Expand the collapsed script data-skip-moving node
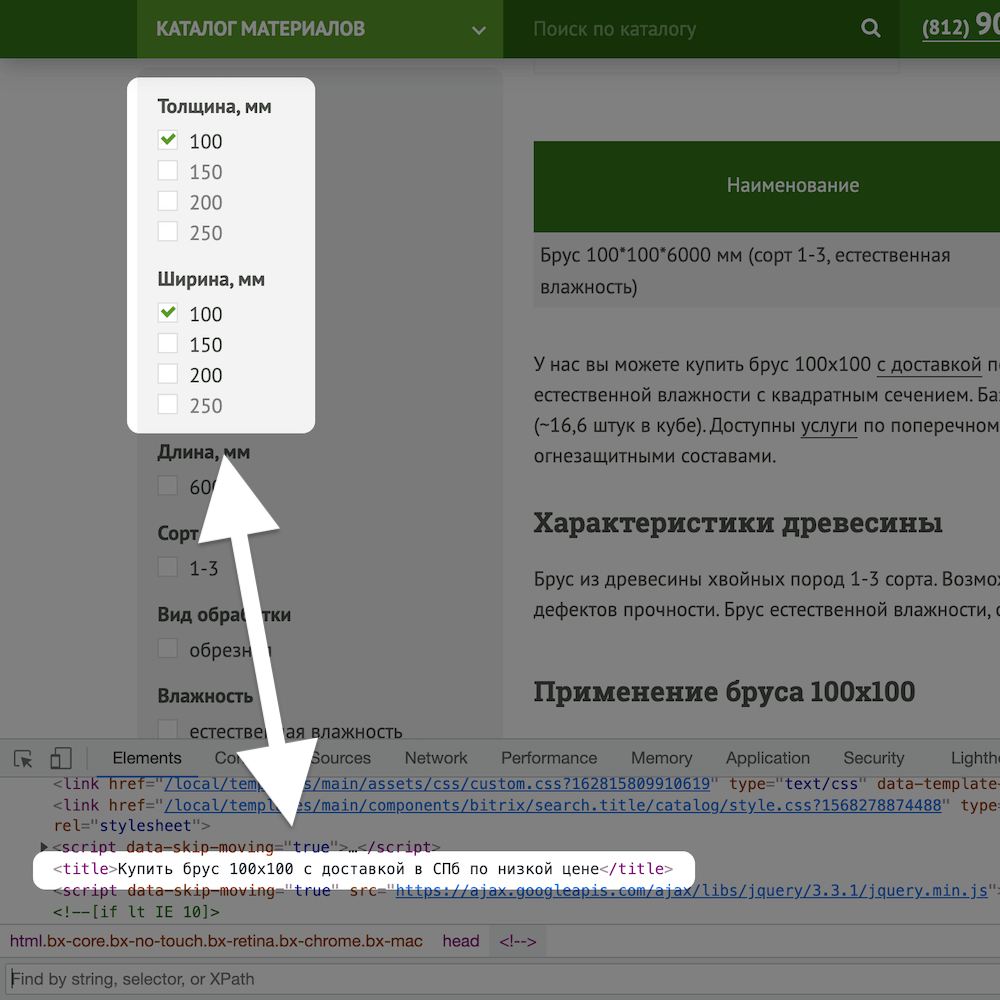Viewport: 1000px width, 1000px height. [43, 847]
